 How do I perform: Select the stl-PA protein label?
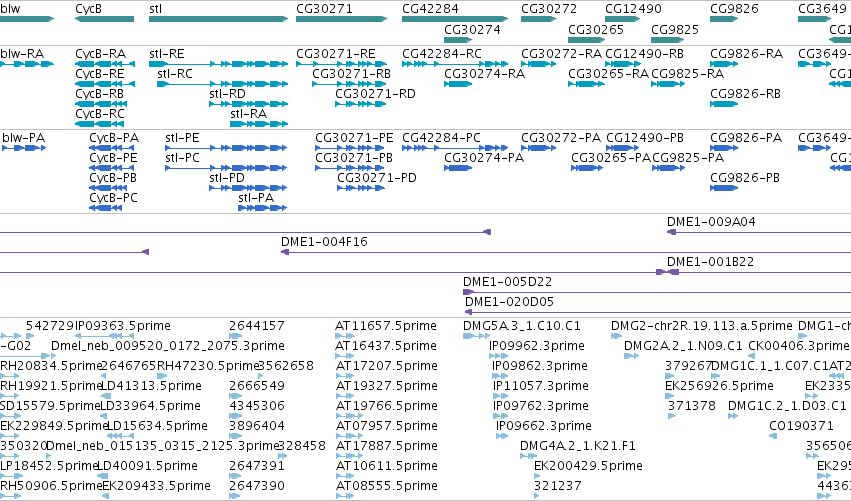(x=256, y=198)
